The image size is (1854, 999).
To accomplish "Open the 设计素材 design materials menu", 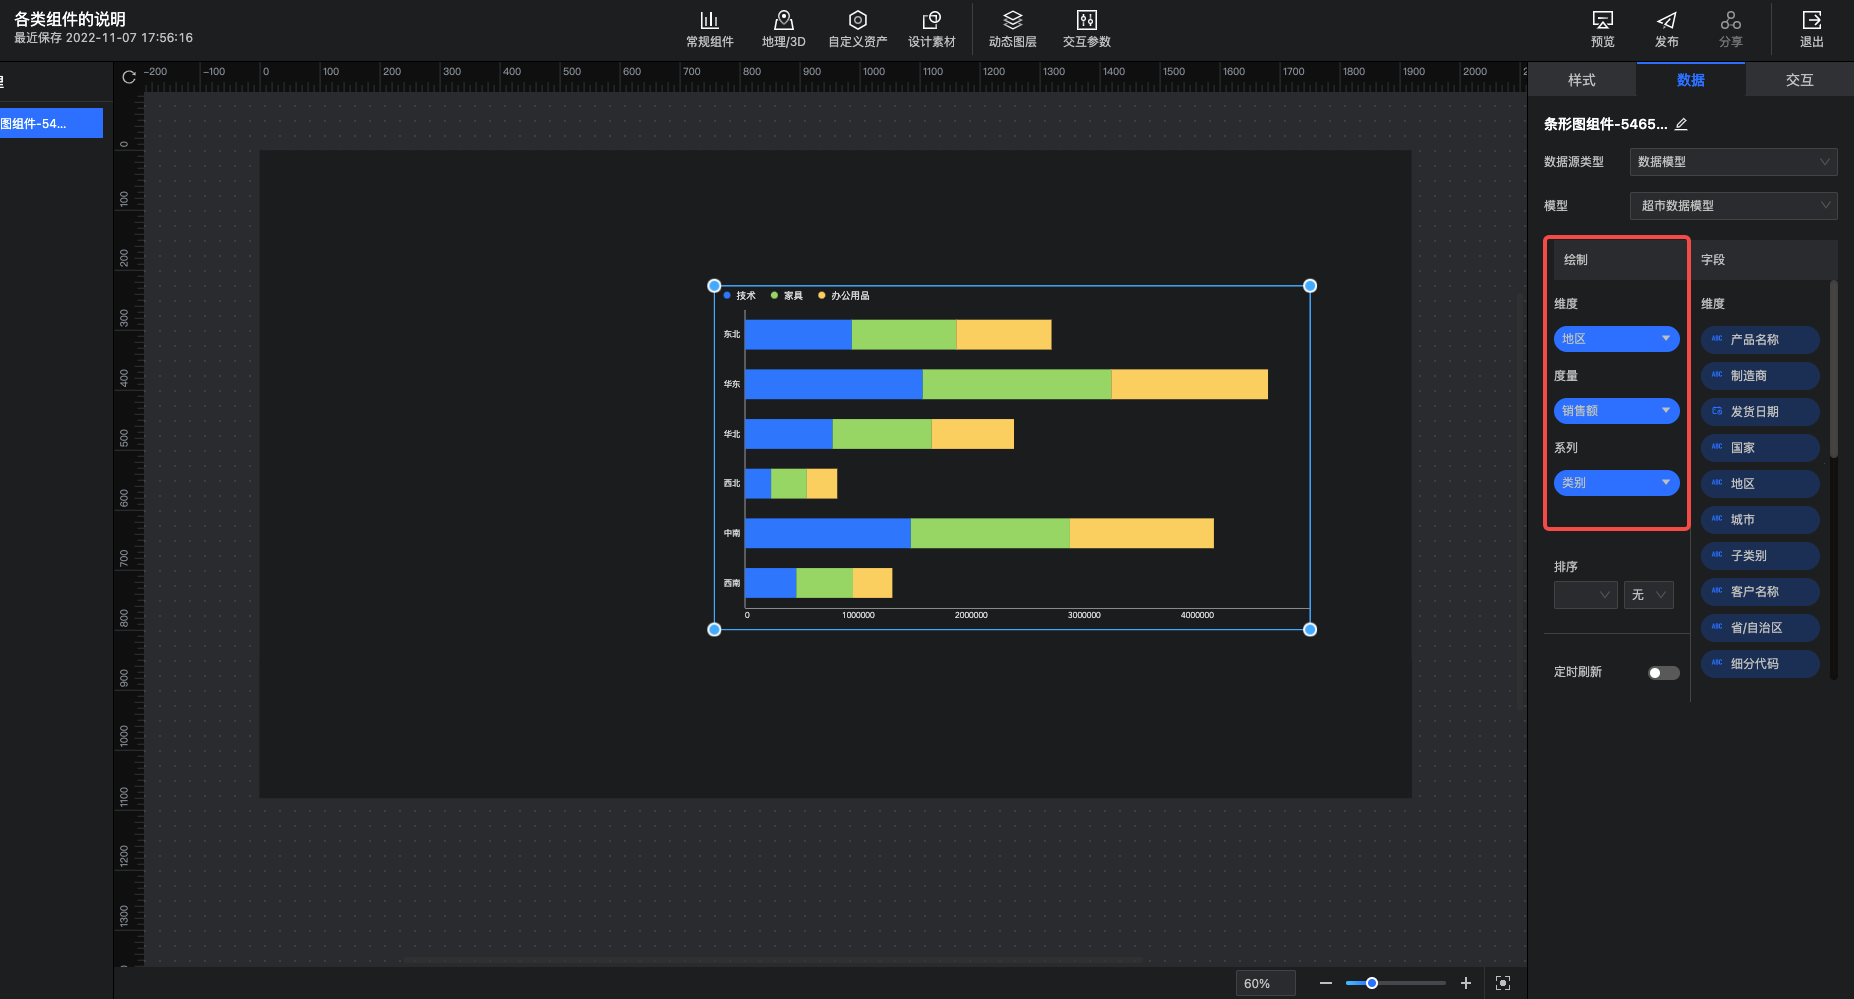I will 931,29.
